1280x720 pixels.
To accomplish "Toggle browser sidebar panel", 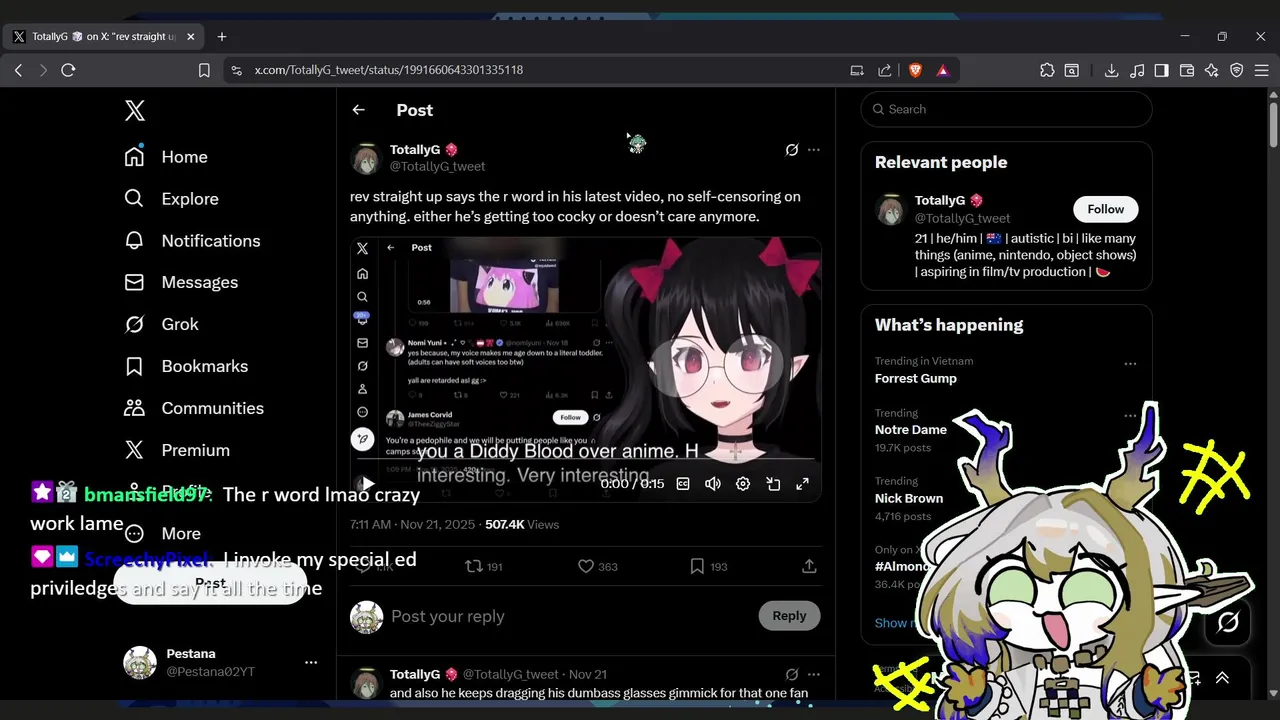I will pyautogui.click(x=1161, y=70).
